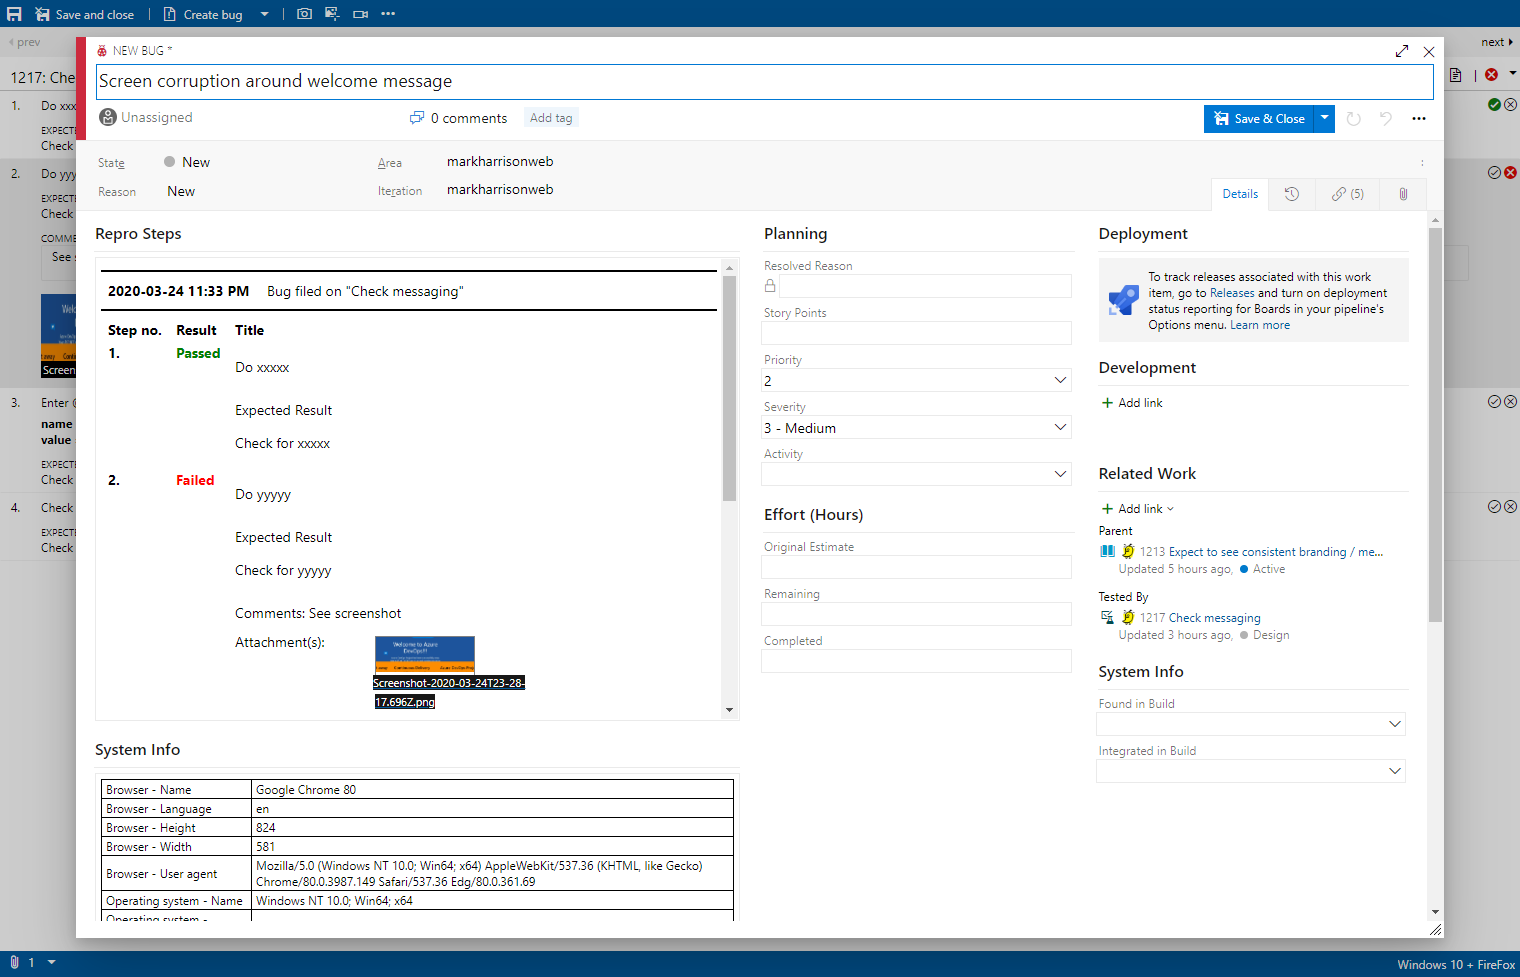
Task: Open the 1217 Check messaging link
Action: point(1200,618)
